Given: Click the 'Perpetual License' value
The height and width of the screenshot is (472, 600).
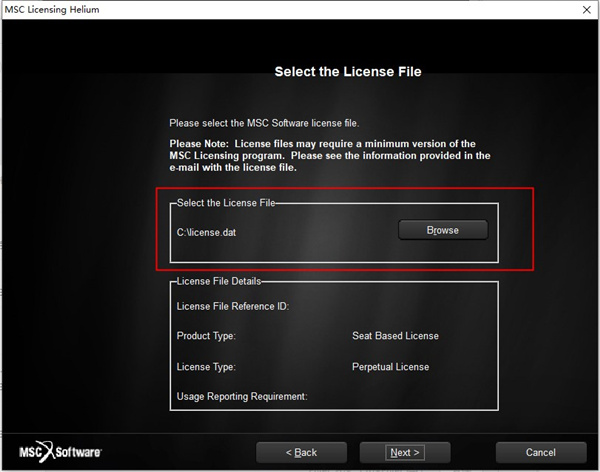Looking at the screenshot, I should (390, 367).
